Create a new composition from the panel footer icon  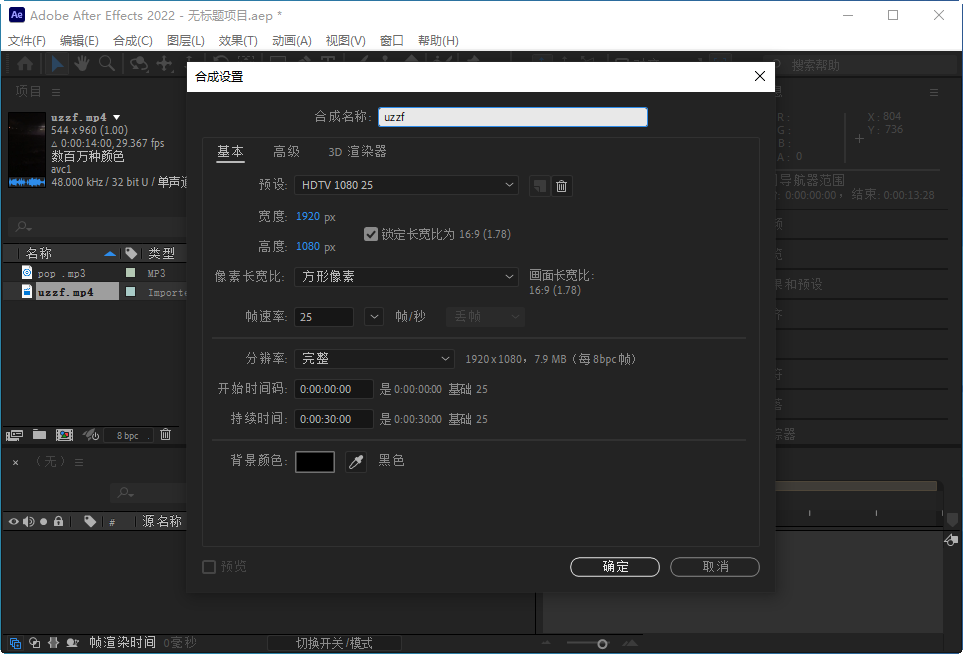pyautogui.click(x=64, y=434)
